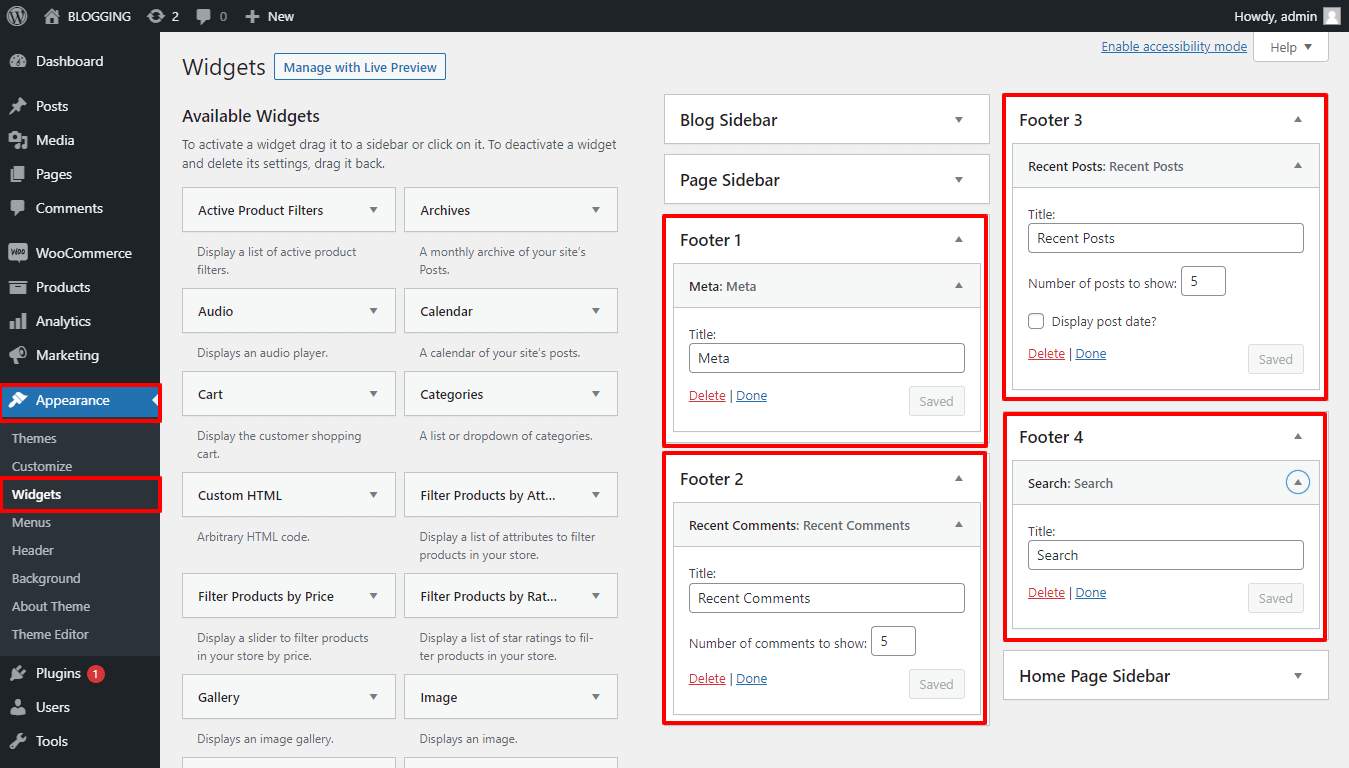Open the Analytics chart icon

tap(18, 321)
